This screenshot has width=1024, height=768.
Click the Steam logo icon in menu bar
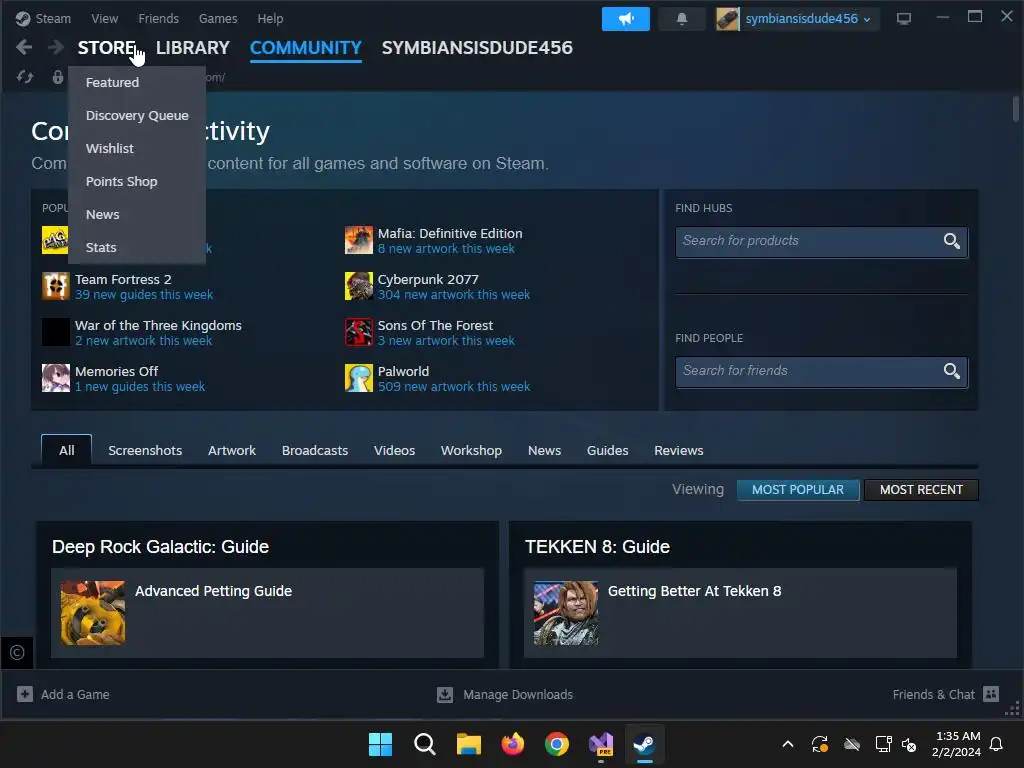23,18
